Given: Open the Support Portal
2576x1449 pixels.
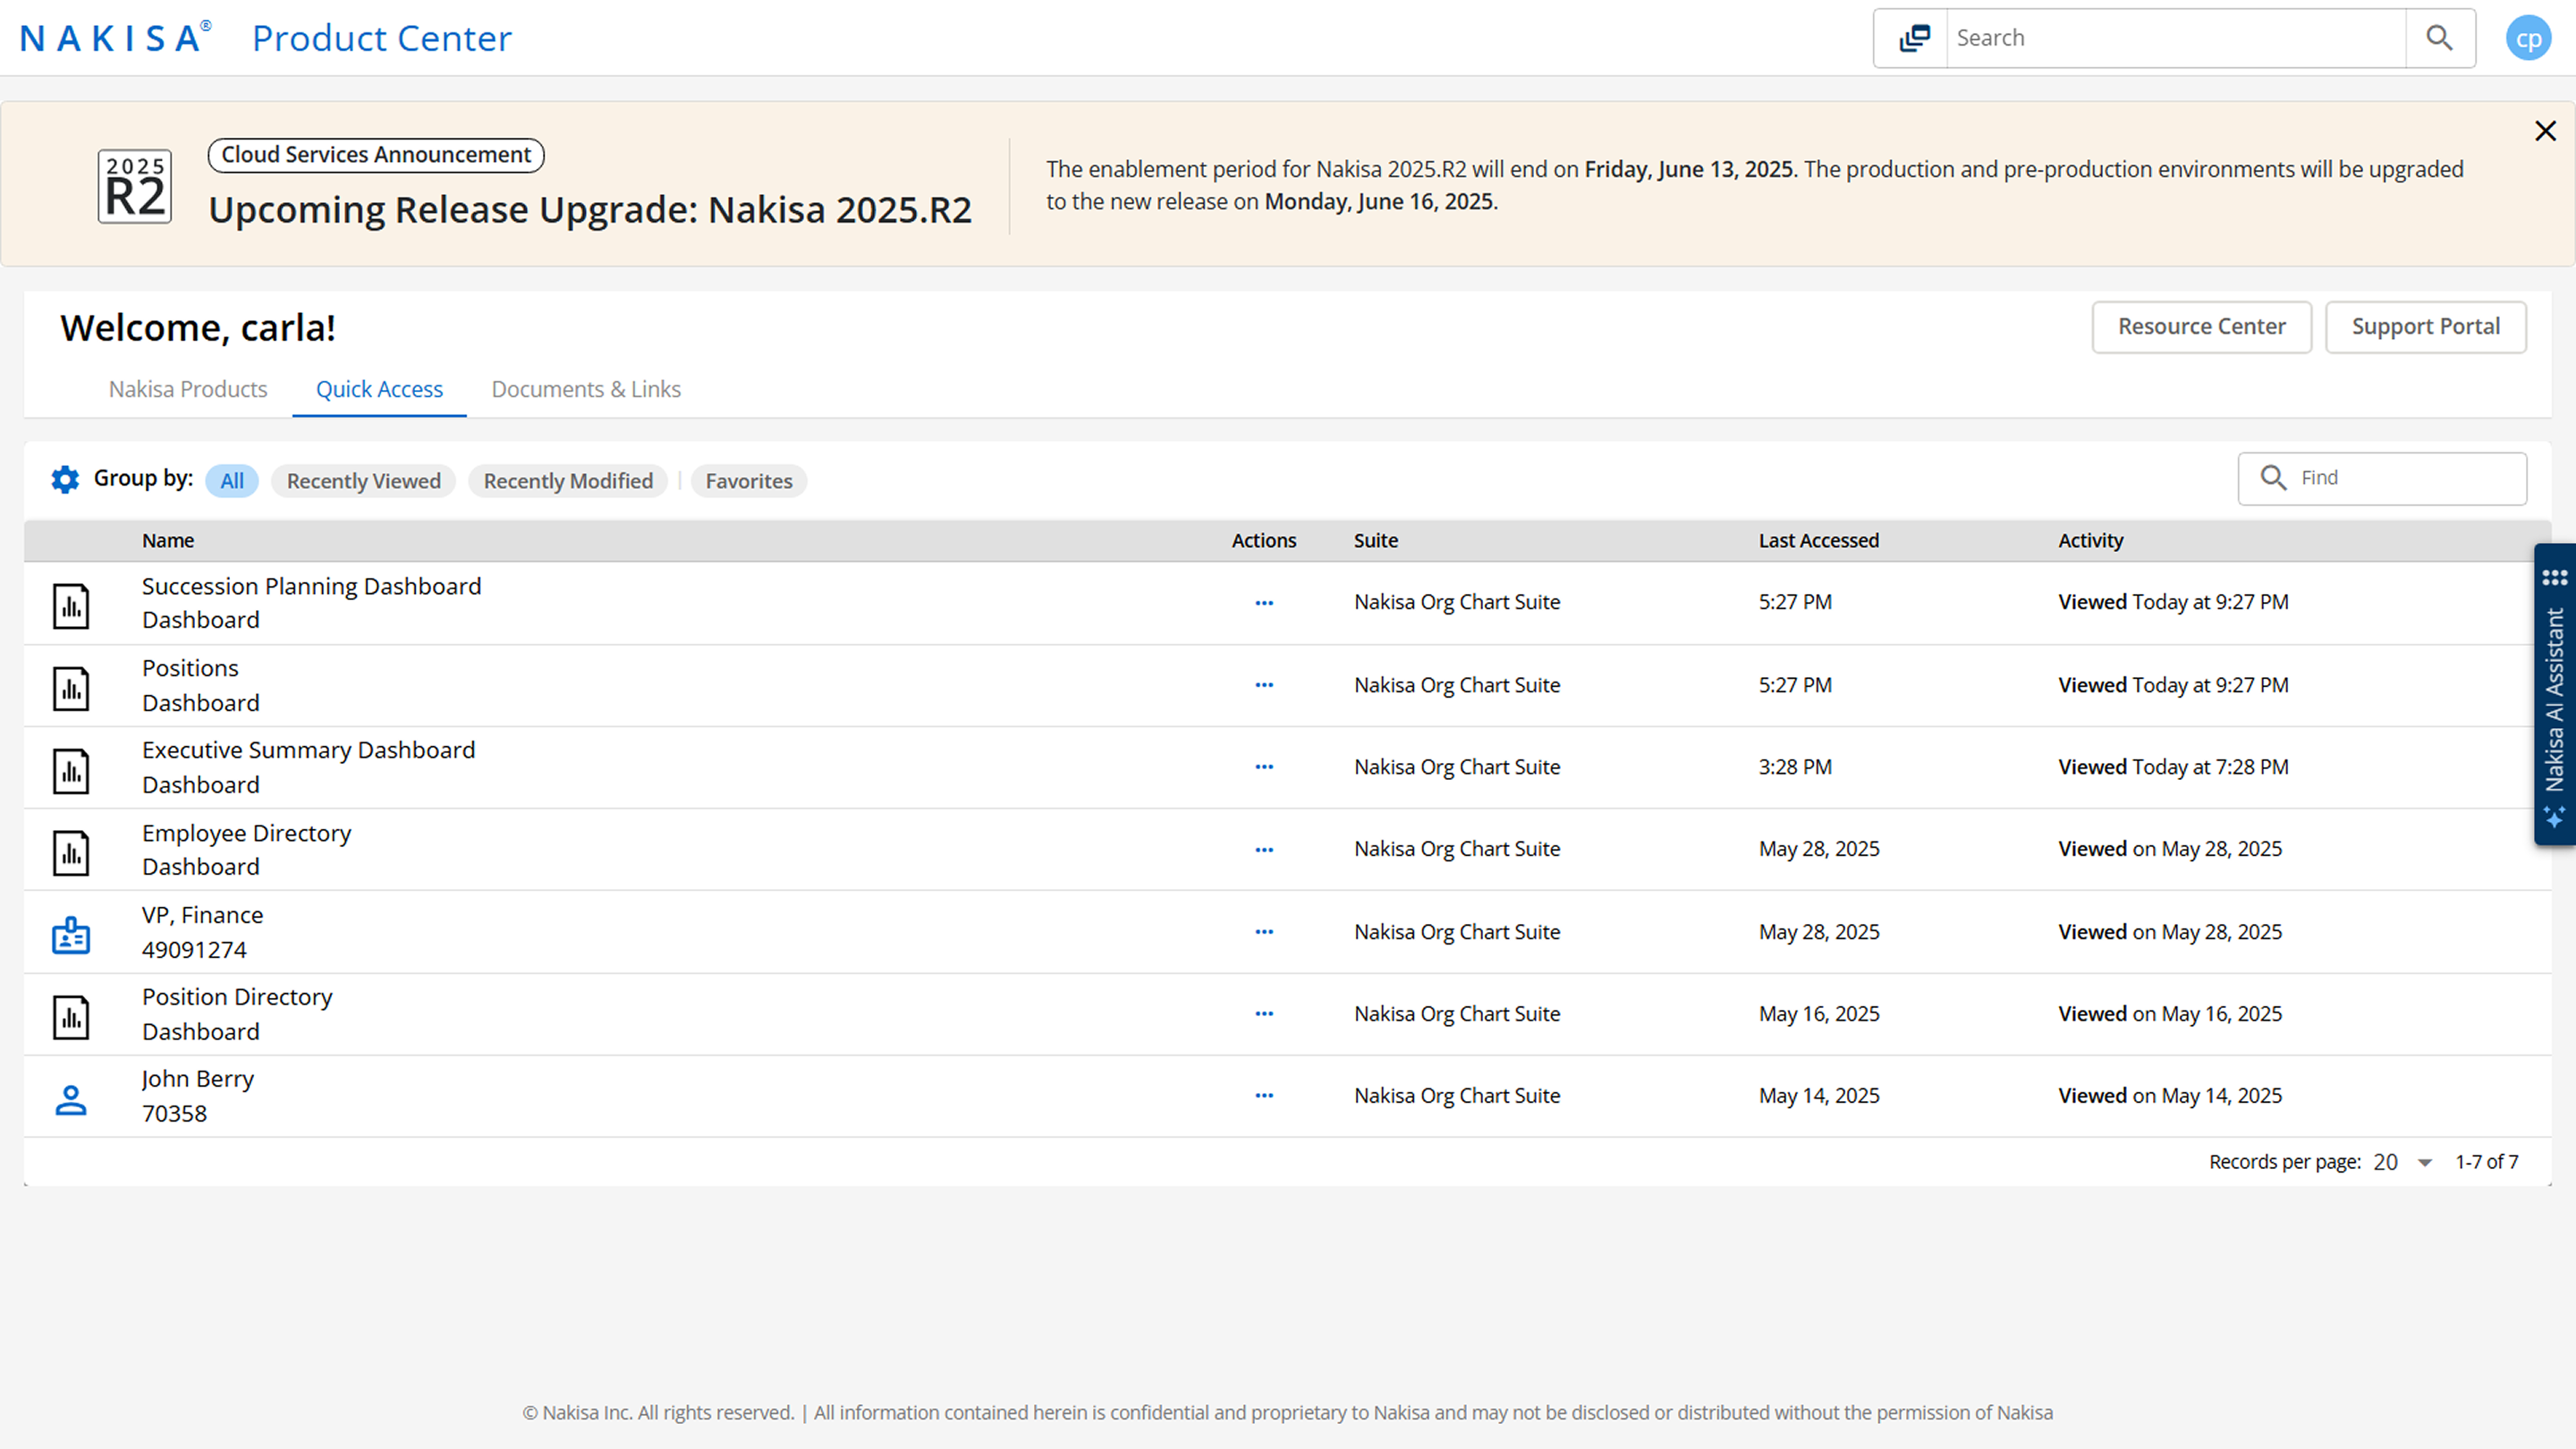Looking at the screenshot, I should [x=2426, y=327].
